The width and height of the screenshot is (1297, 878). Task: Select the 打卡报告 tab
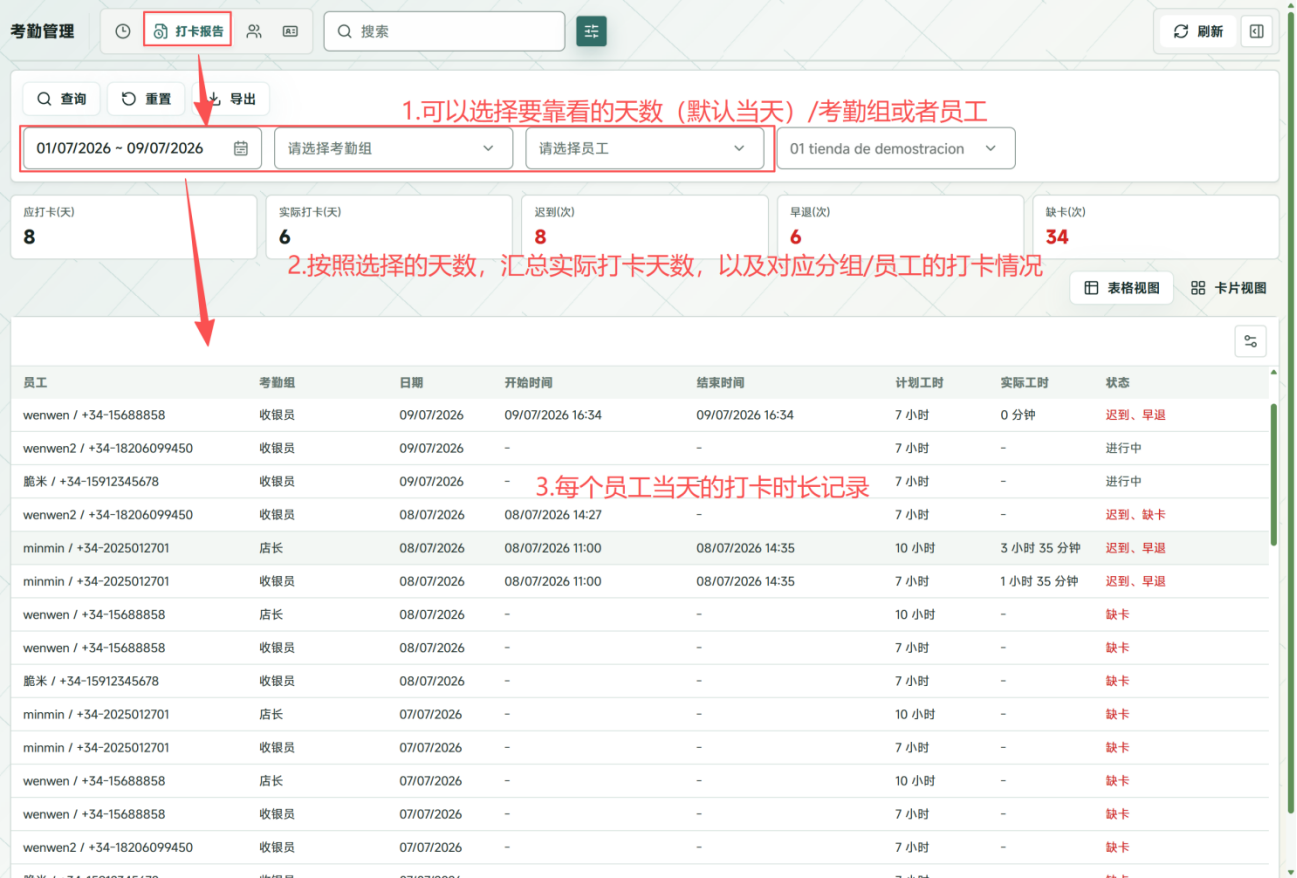click(188, 31)
